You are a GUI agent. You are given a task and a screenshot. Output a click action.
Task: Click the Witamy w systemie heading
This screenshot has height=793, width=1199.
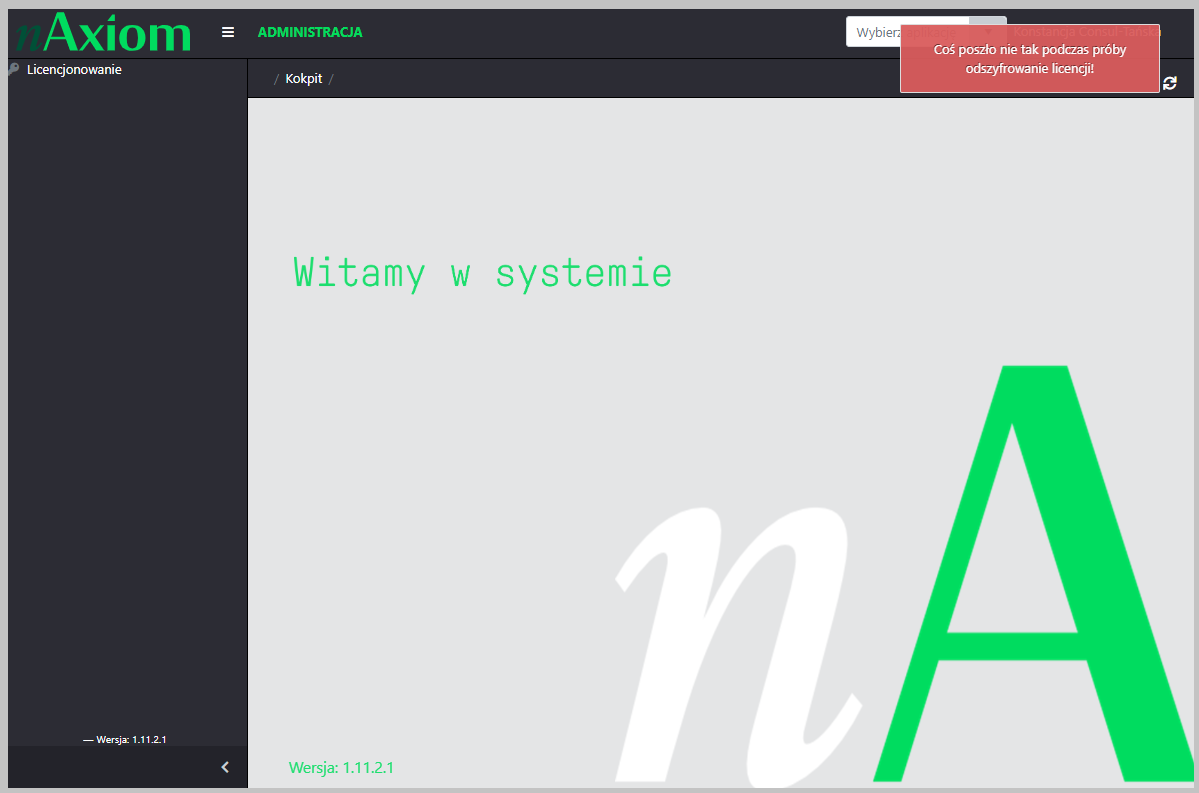[x=483, y=274]
